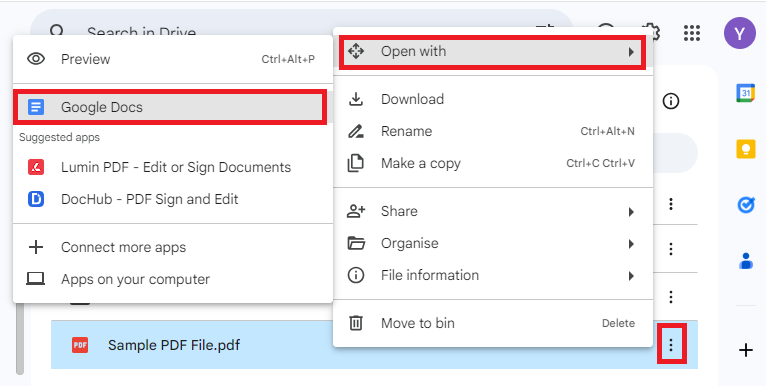Open Google Calendar from side panel
The width and height of the screenshot is (766, 386).
click(x=745, y=93)
